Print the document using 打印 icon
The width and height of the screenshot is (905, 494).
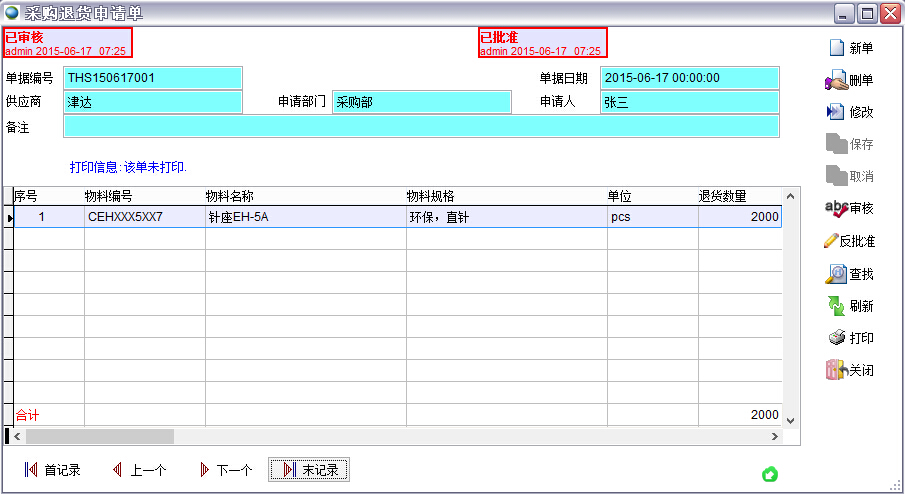[x=836, y=338]
